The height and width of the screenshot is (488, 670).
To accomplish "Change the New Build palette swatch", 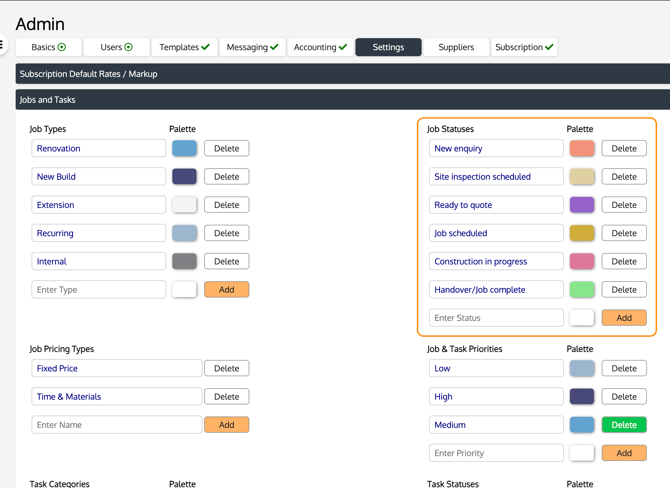I will point(184,176).
